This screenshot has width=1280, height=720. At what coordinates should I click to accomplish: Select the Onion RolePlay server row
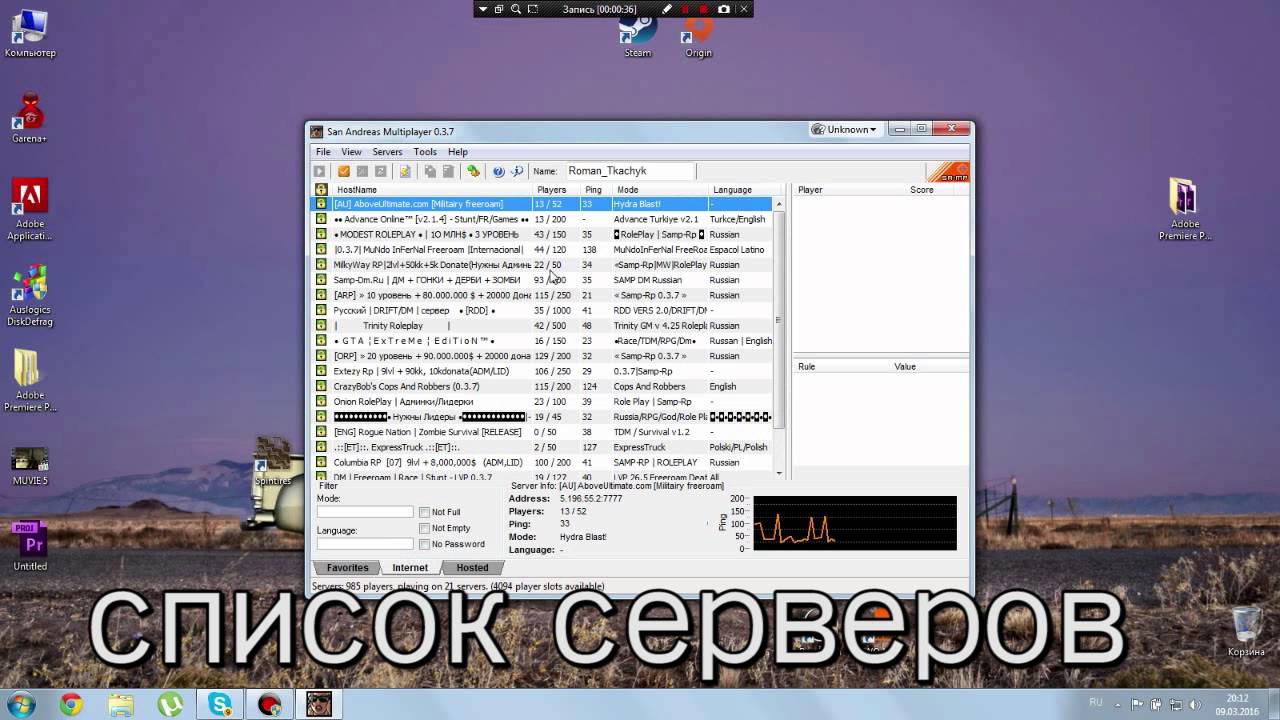click(543, 401)
